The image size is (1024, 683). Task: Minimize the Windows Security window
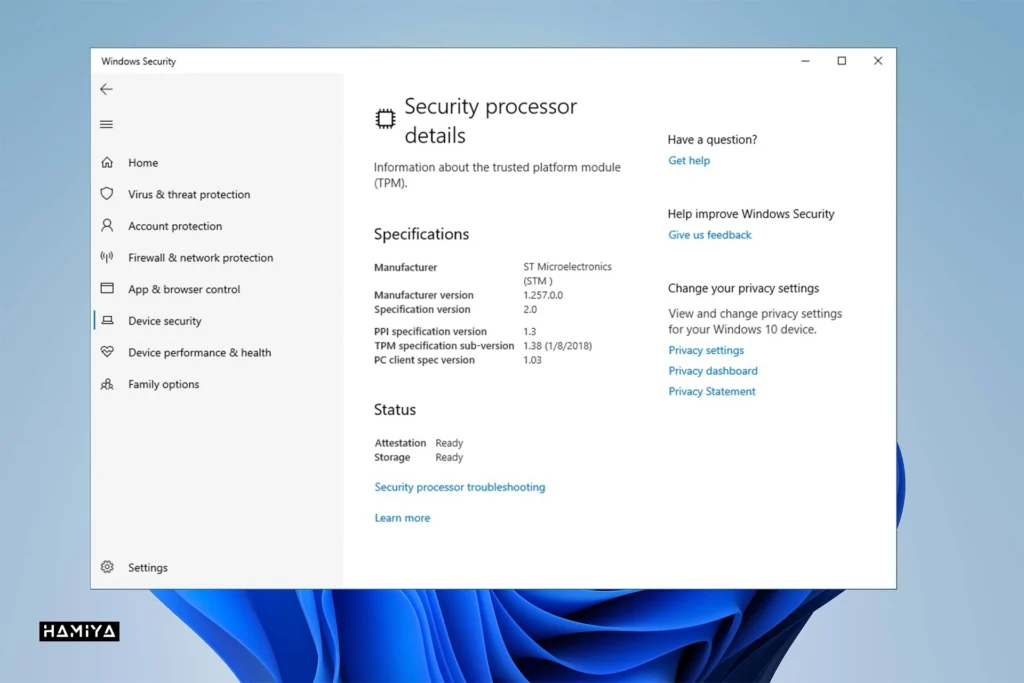tap(805, 61)
